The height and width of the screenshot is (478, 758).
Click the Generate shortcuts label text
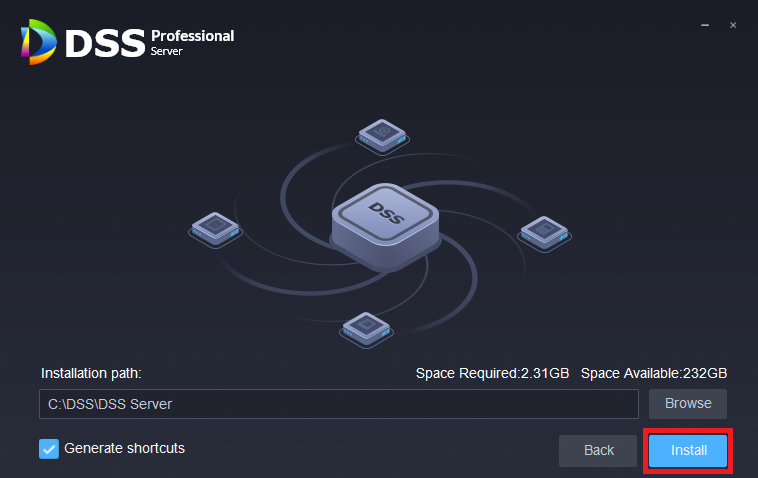124,449
